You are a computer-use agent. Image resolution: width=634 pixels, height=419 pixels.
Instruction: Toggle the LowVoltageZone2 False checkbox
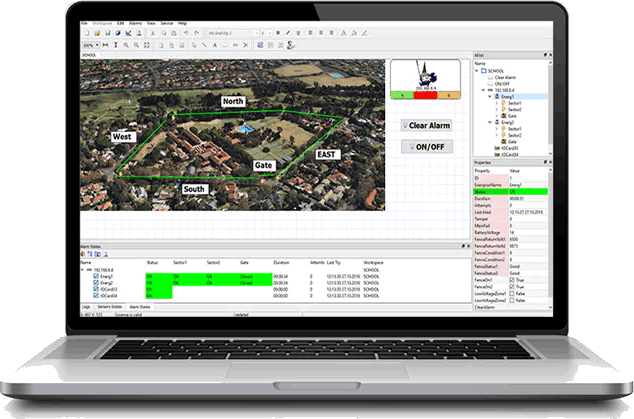pos(512,300)
